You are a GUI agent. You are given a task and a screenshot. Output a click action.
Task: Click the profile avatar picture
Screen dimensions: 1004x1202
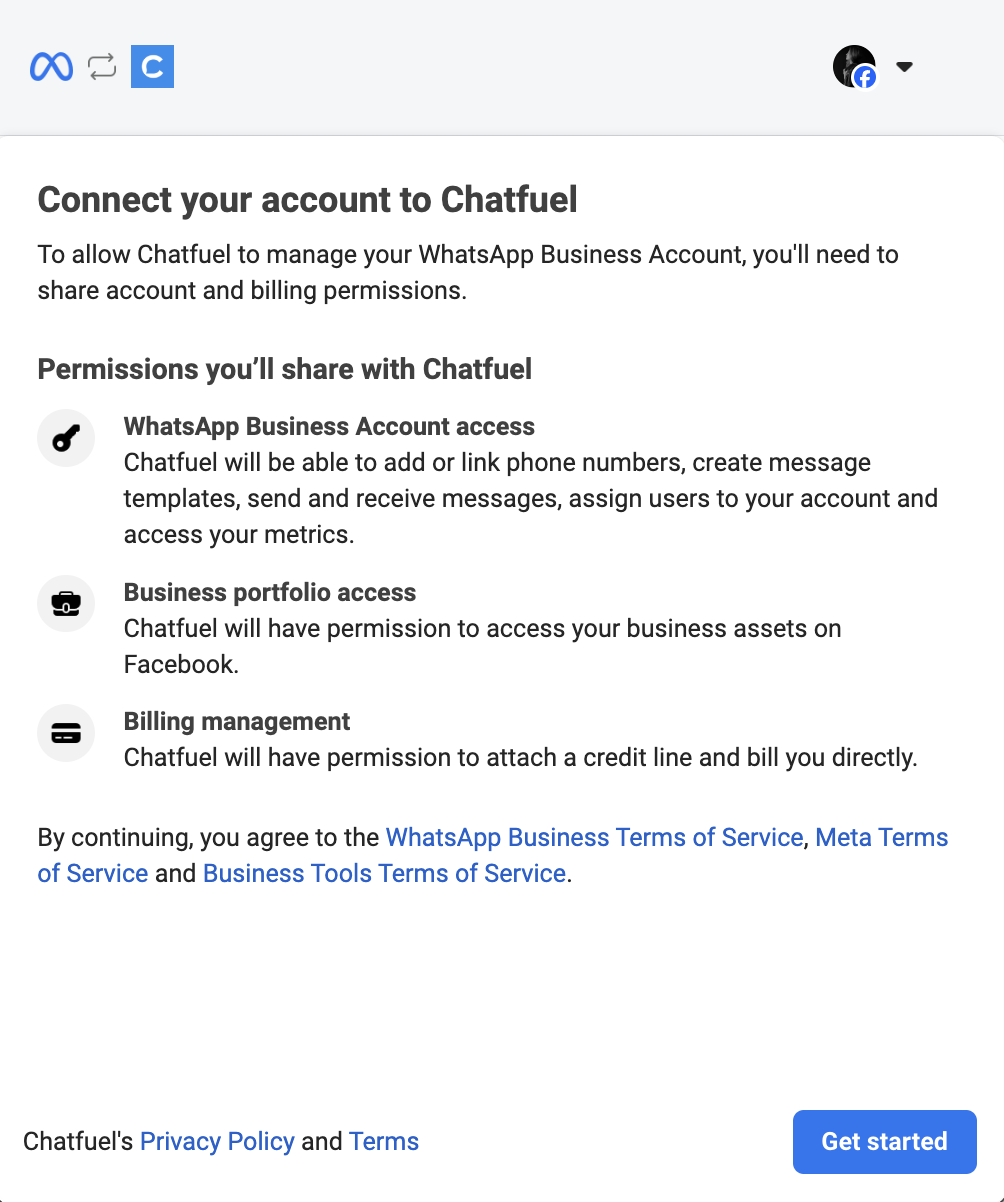[x=854, y=67]
